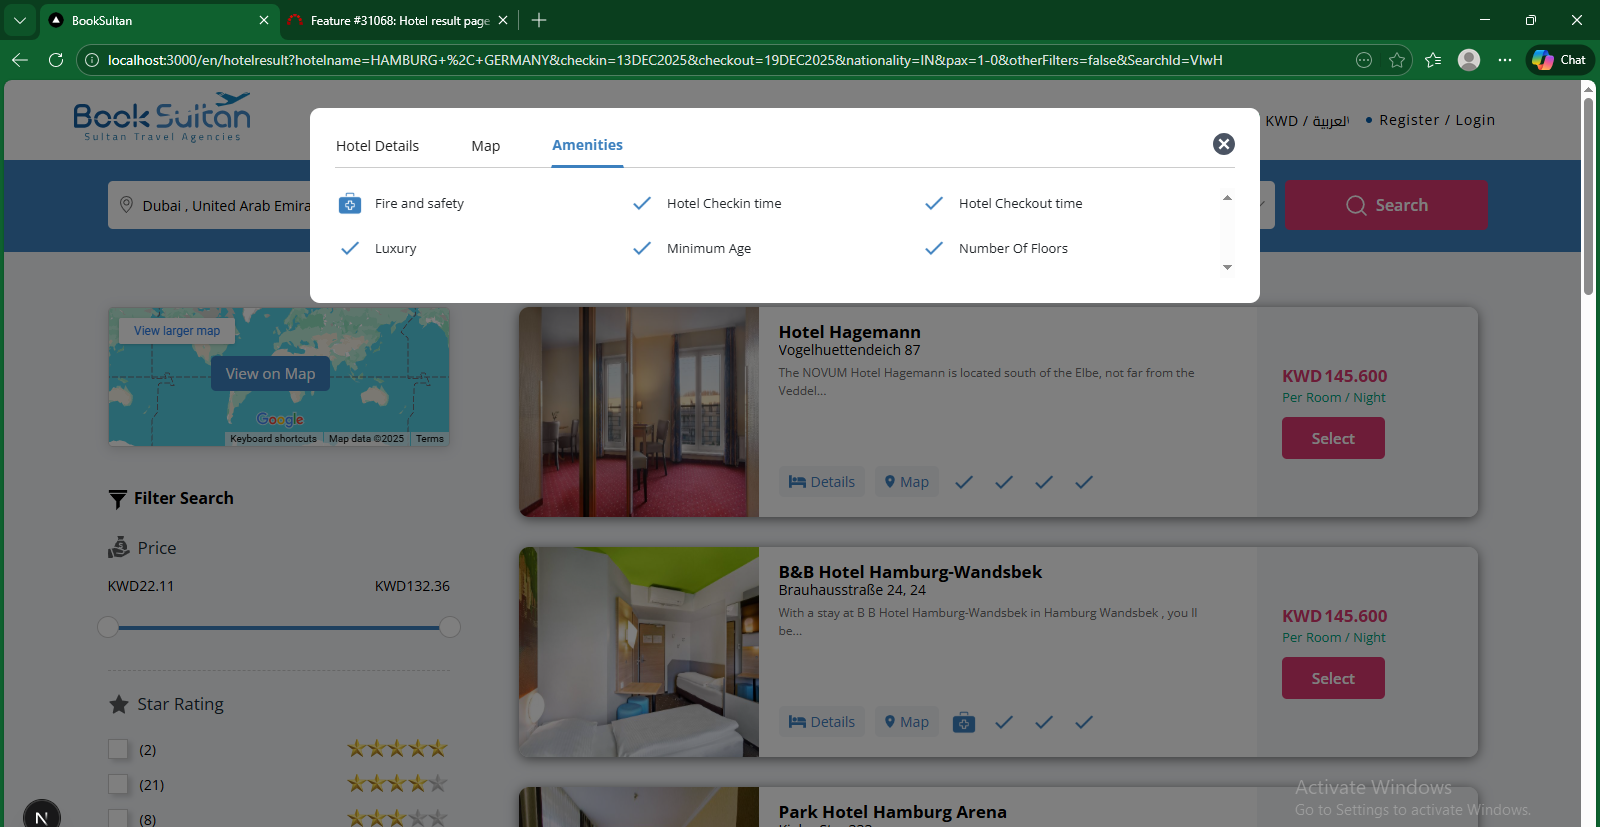Click the BookSultan logo
The width and height of the screenshot is (1600, 827).
tap(162, 117)
